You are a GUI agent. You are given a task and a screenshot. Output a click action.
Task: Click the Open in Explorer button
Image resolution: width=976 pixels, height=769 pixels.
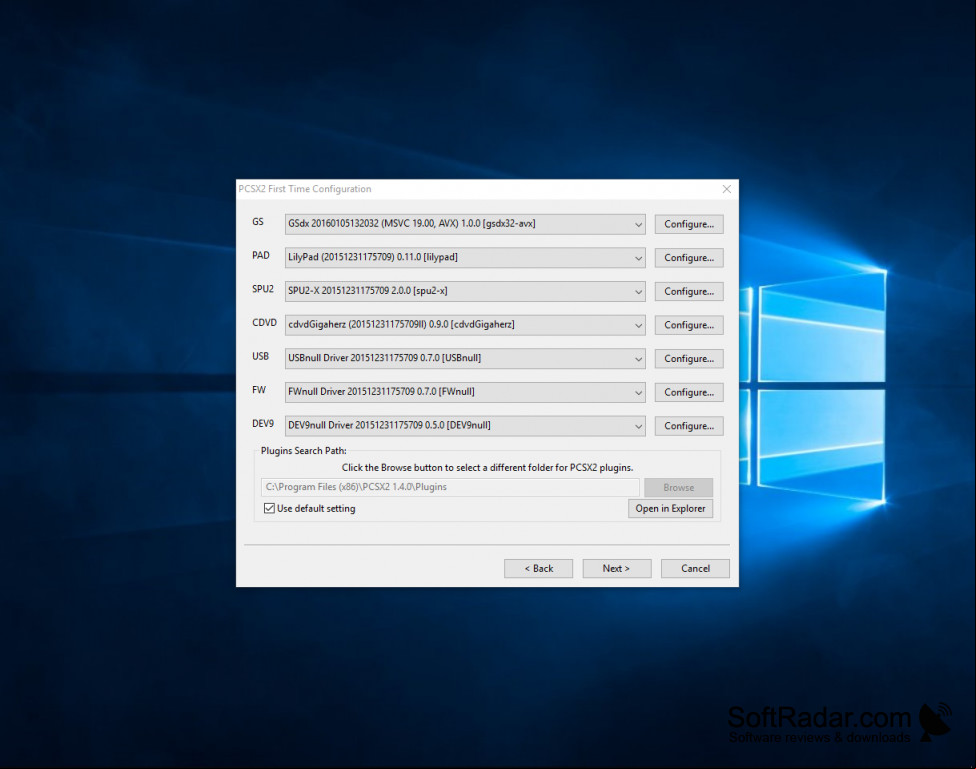(x=670, y=509)
